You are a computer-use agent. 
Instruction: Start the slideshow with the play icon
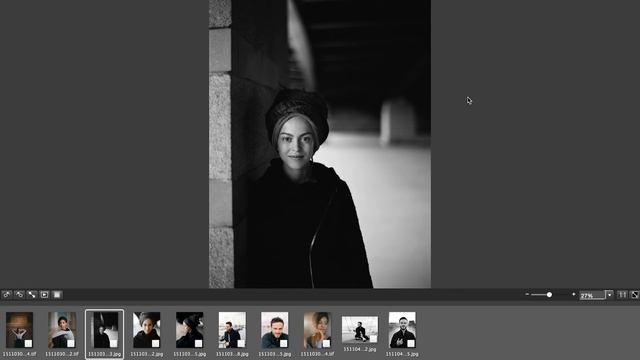(44, 294)
